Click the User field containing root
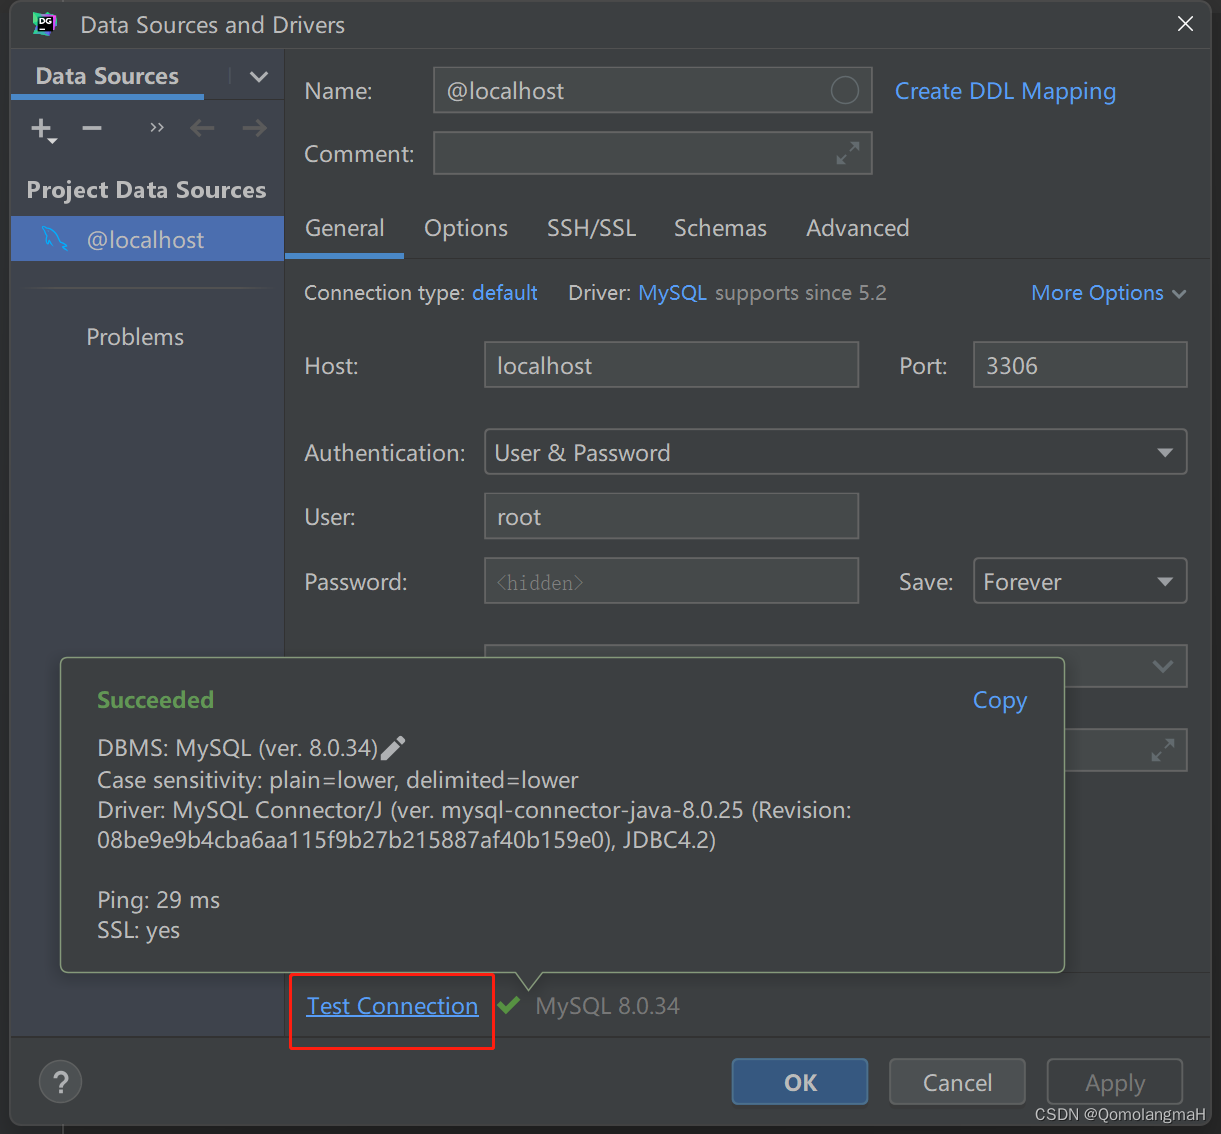The image size is (1221, 1134). click(671, 516)
